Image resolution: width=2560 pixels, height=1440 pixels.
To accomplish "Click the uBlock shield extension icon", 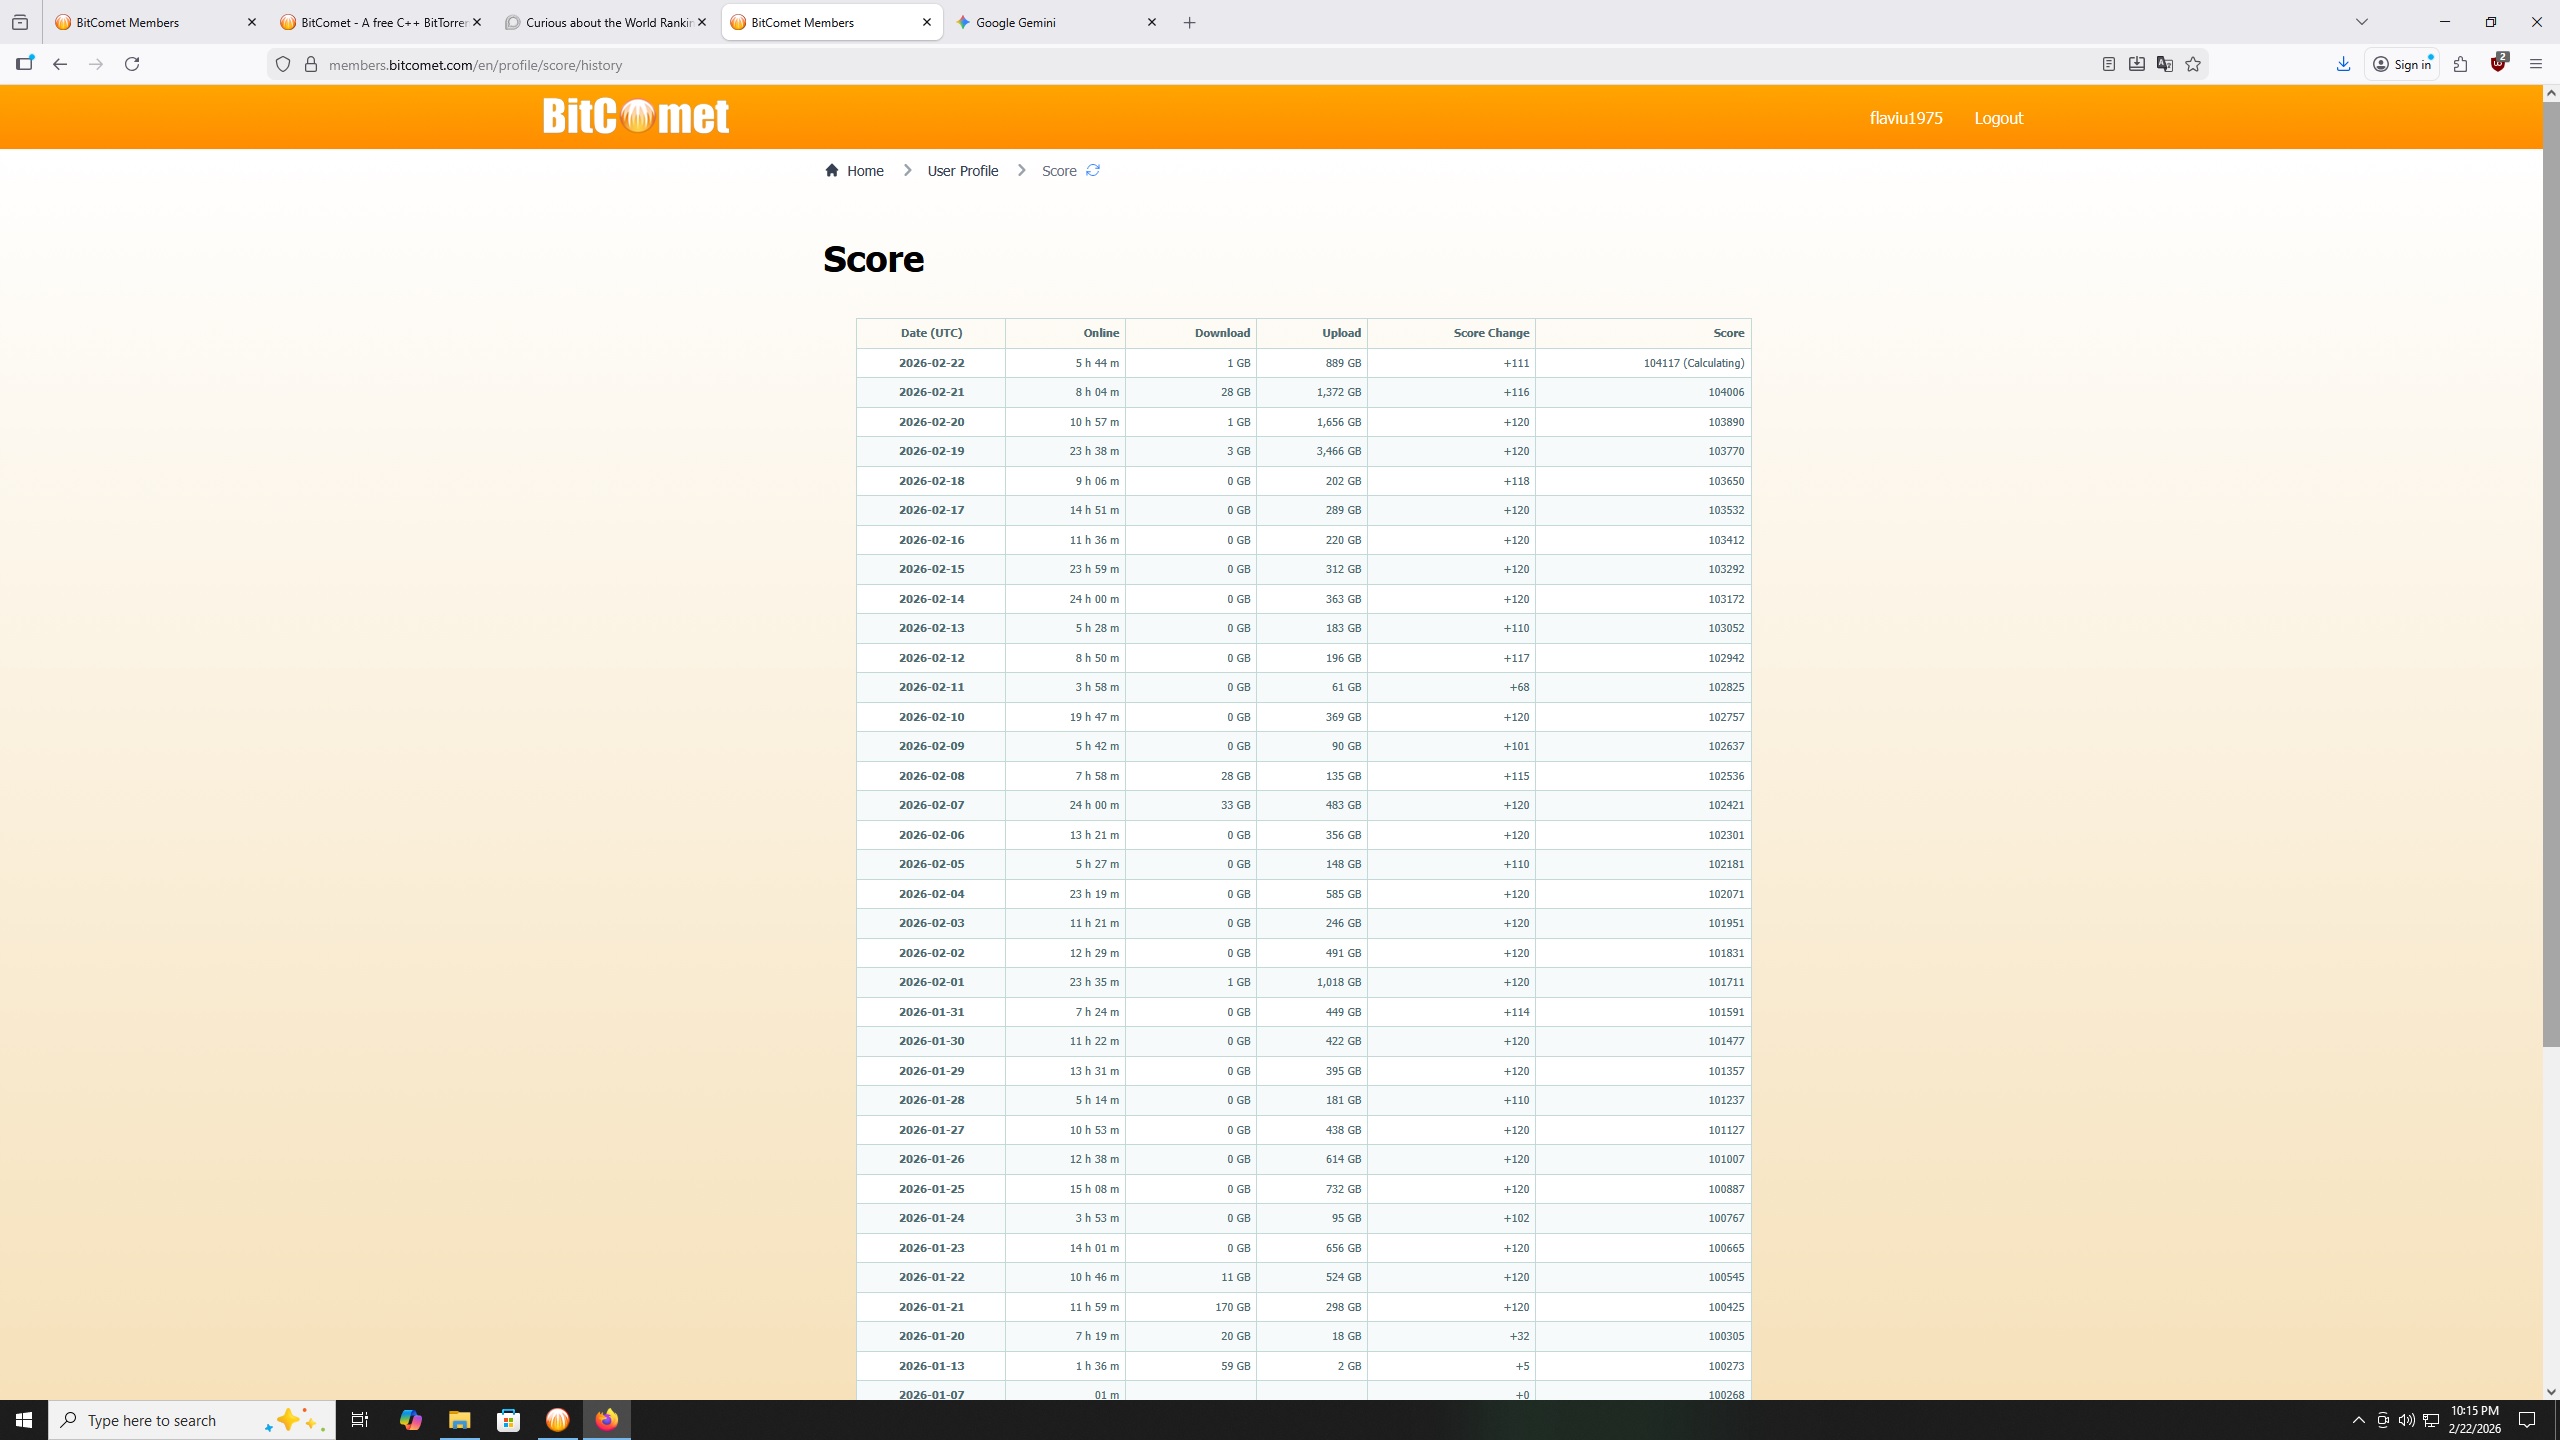I will click(x=2498, y=64).
